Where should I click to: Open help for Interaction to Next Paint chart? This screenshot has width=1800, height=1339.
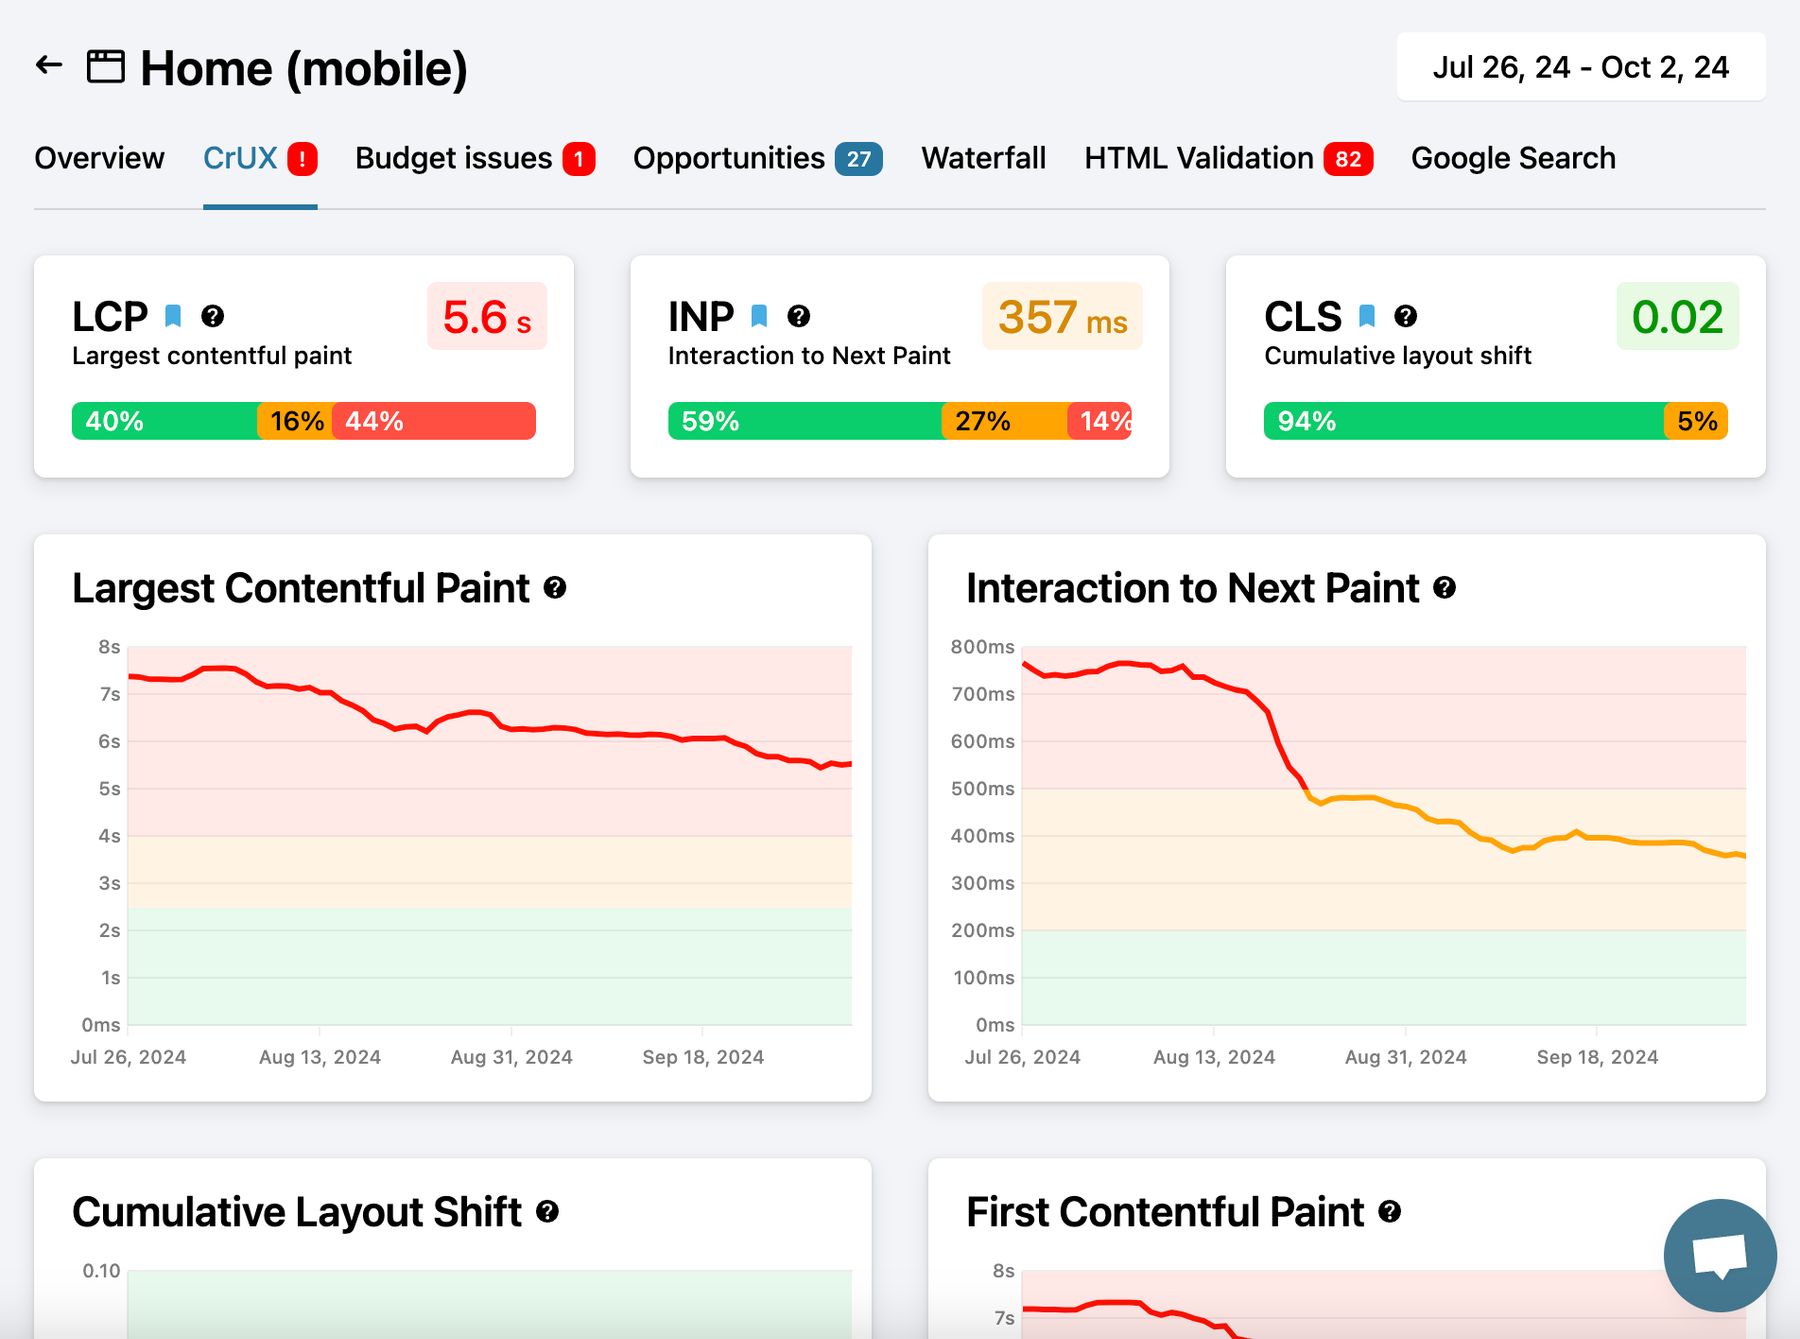[x=1444, y=588]
